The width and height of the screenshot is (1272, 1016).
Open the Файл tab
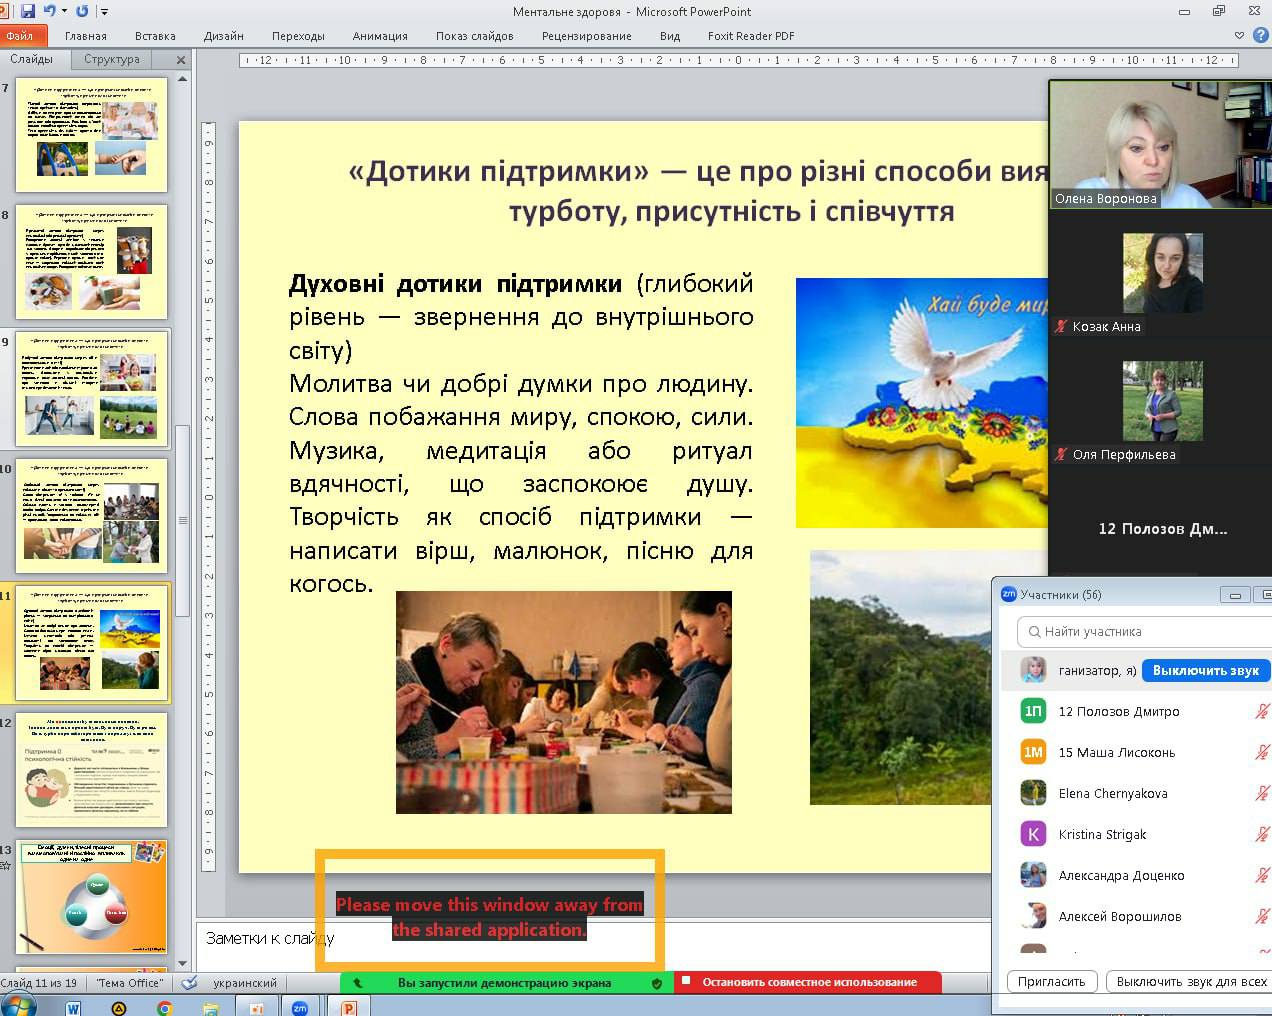(19, 36)
